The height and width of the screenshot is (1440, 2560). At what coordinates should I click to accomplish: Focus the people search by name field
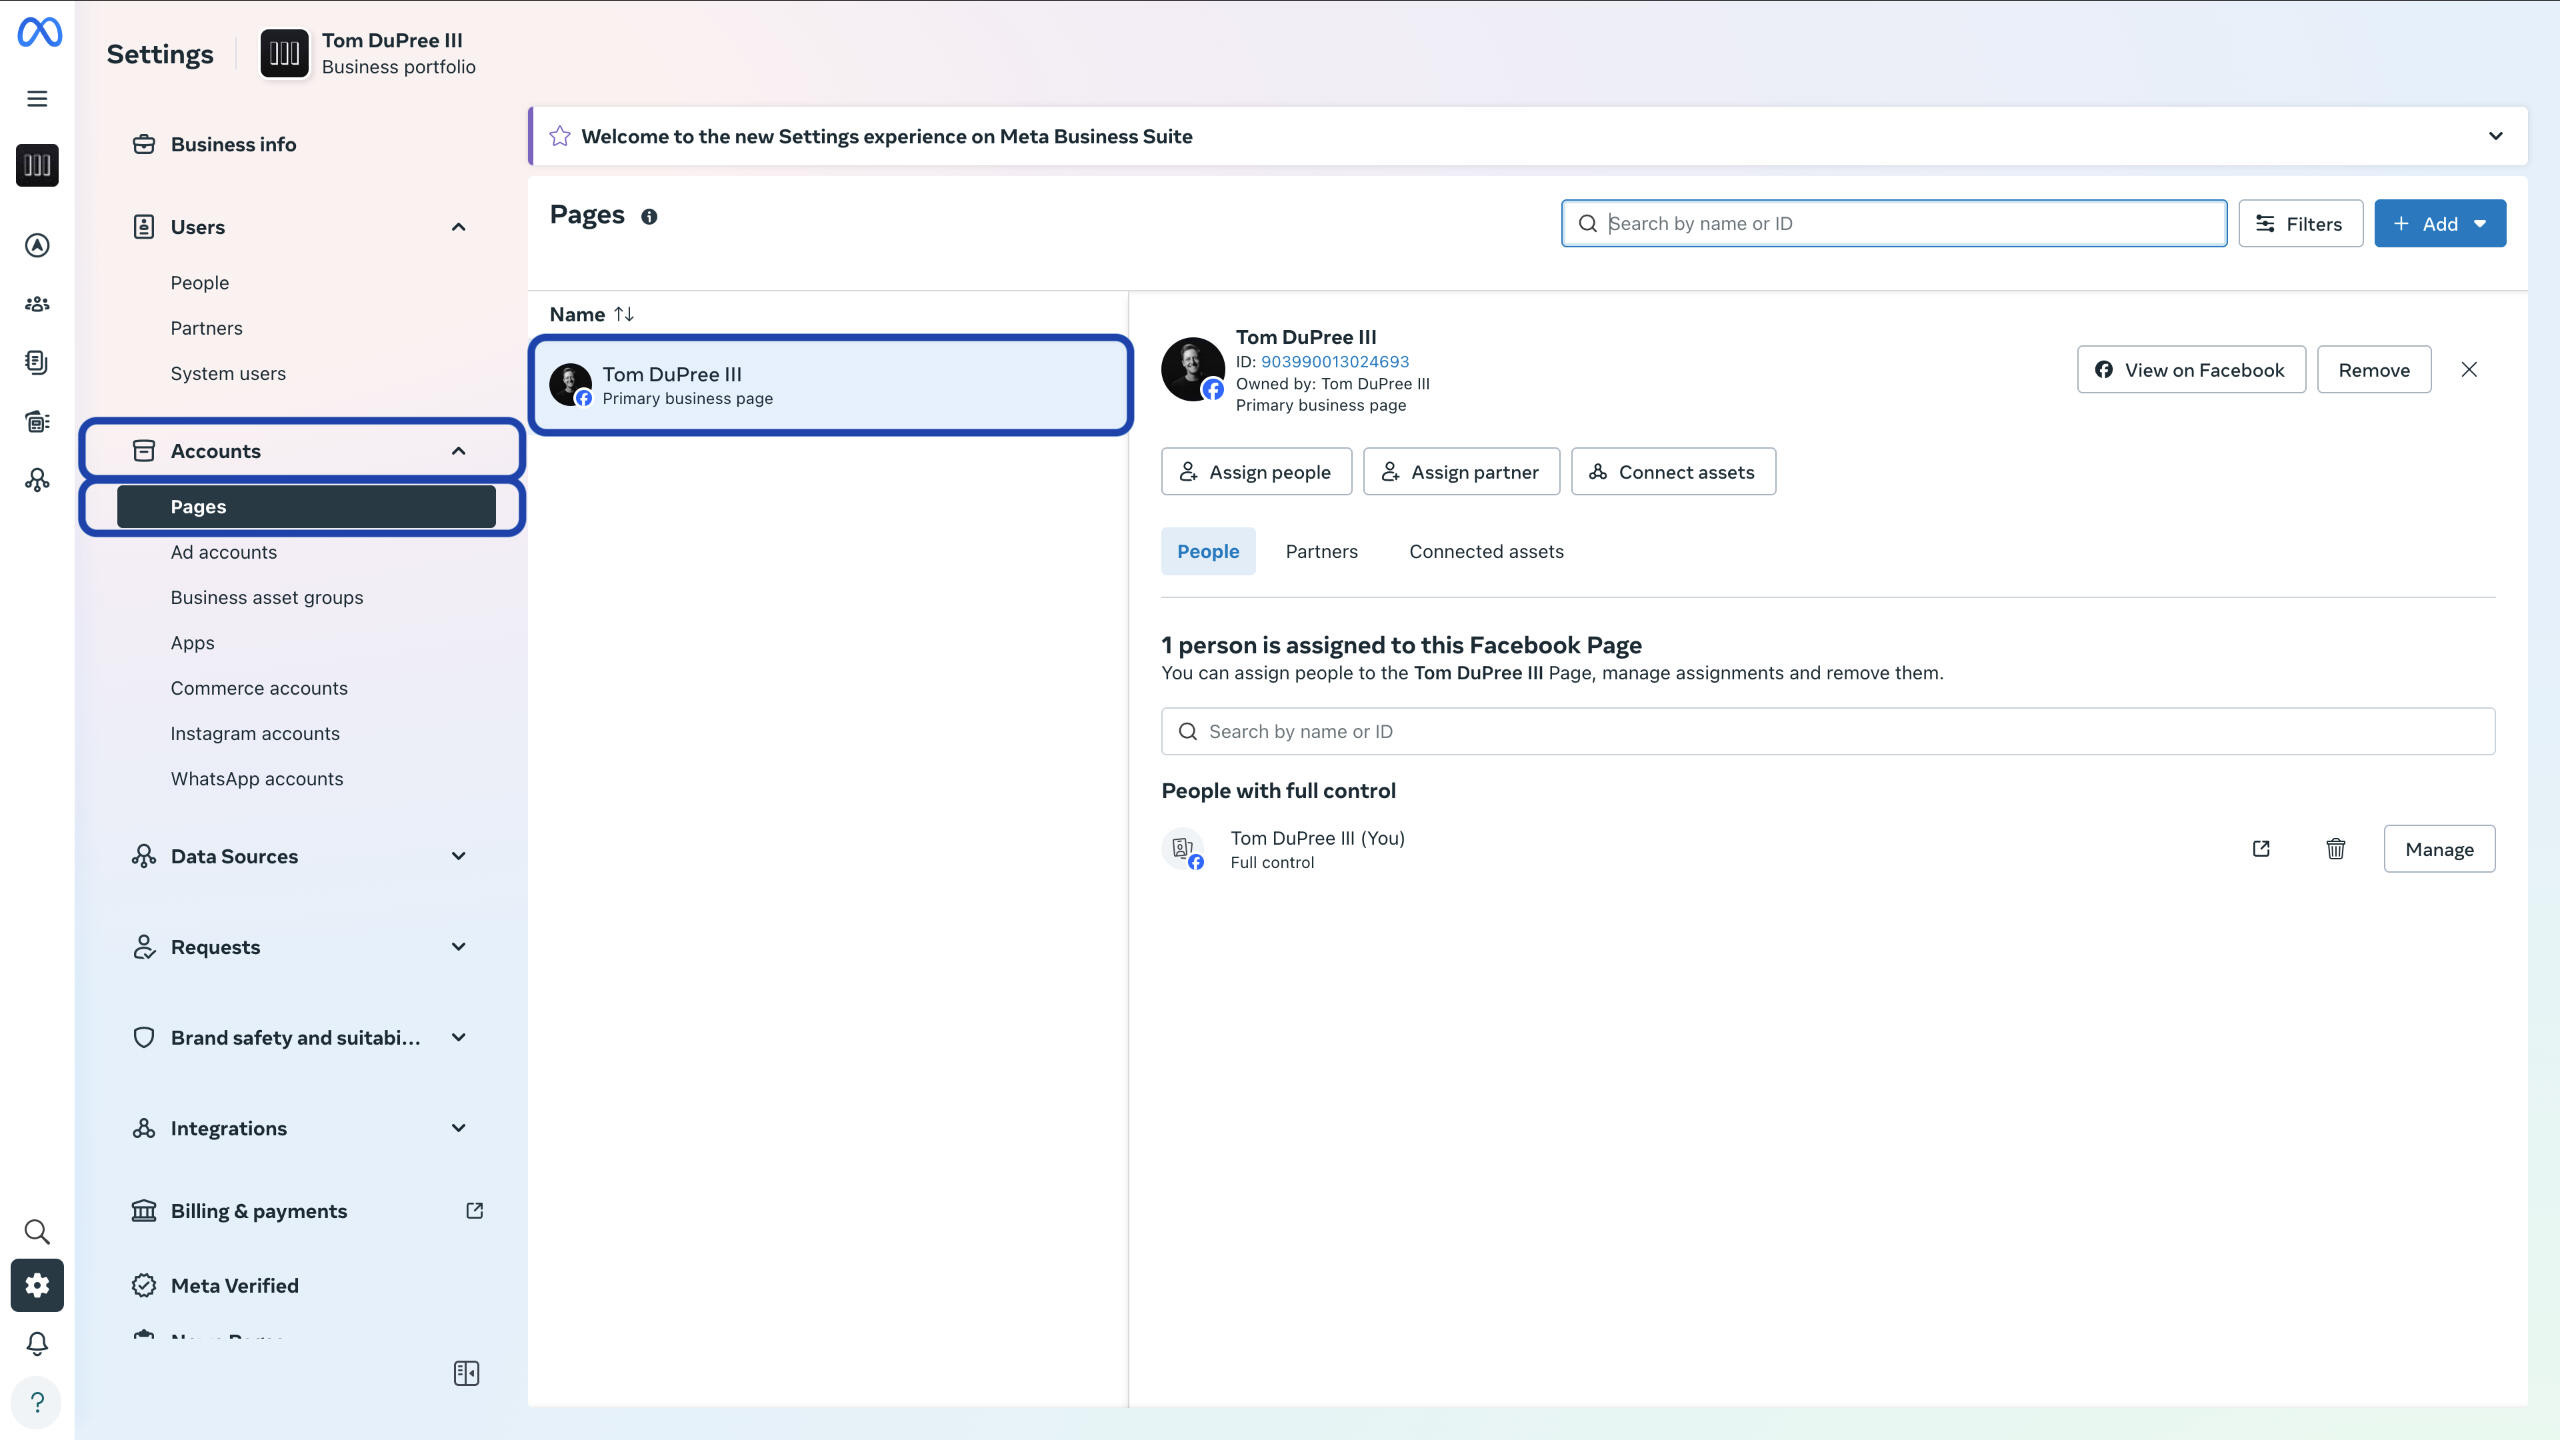[1827, 731]
